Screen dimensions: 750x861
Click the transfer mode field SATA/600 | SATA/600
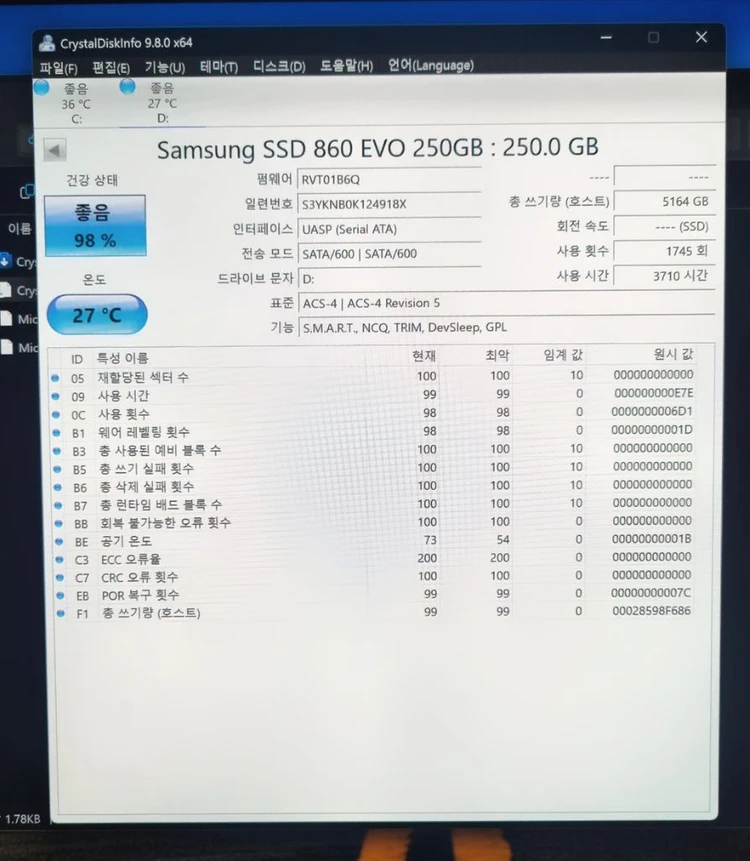pos(389,254)
